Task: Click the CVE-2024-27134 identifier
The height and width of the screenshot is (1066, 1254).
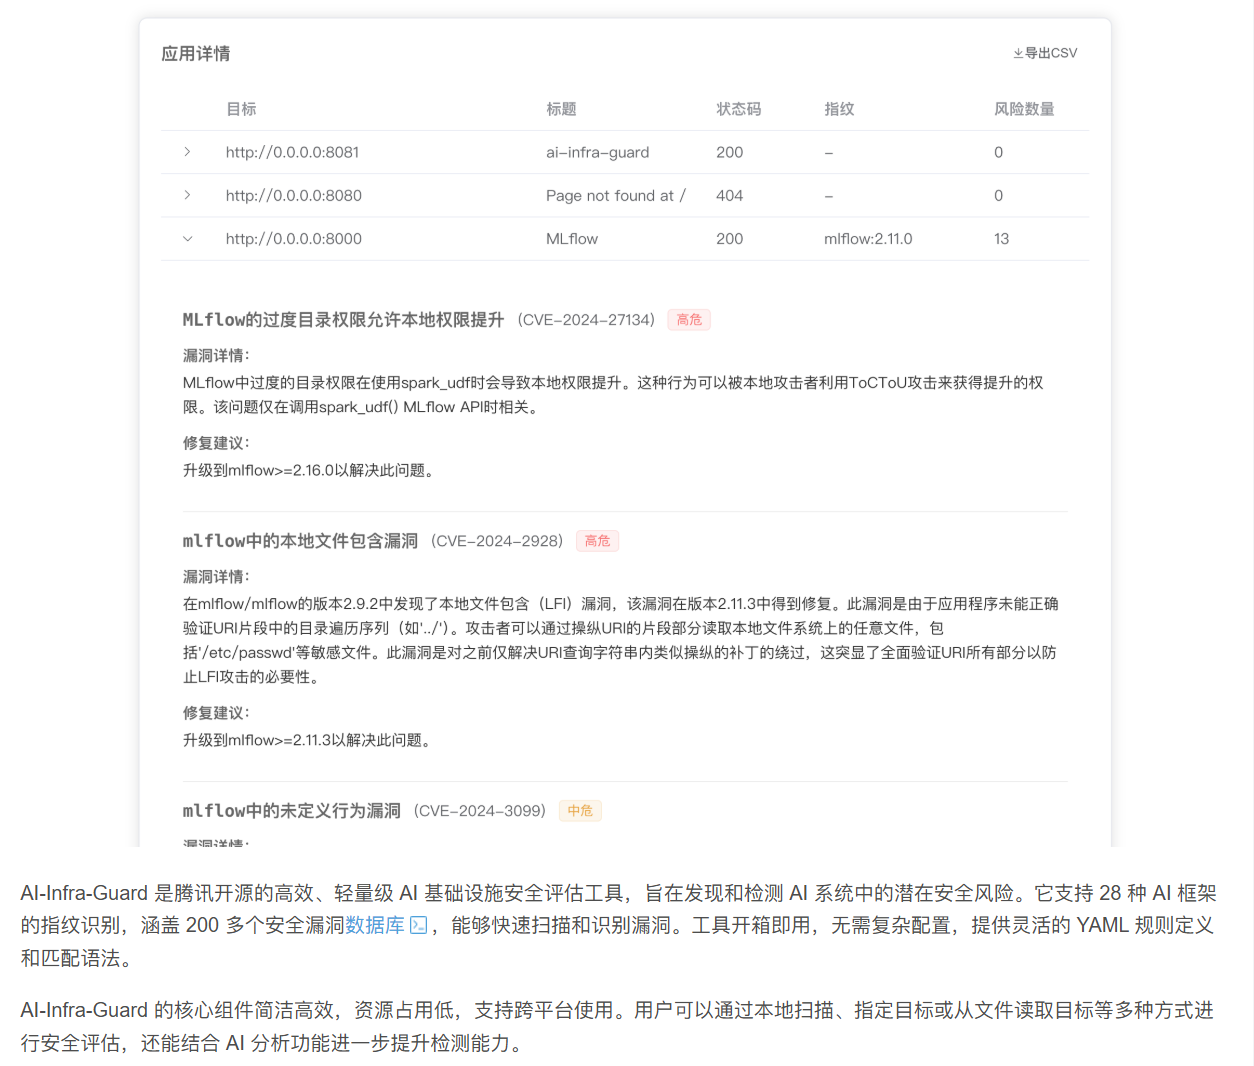Action: 586,320
